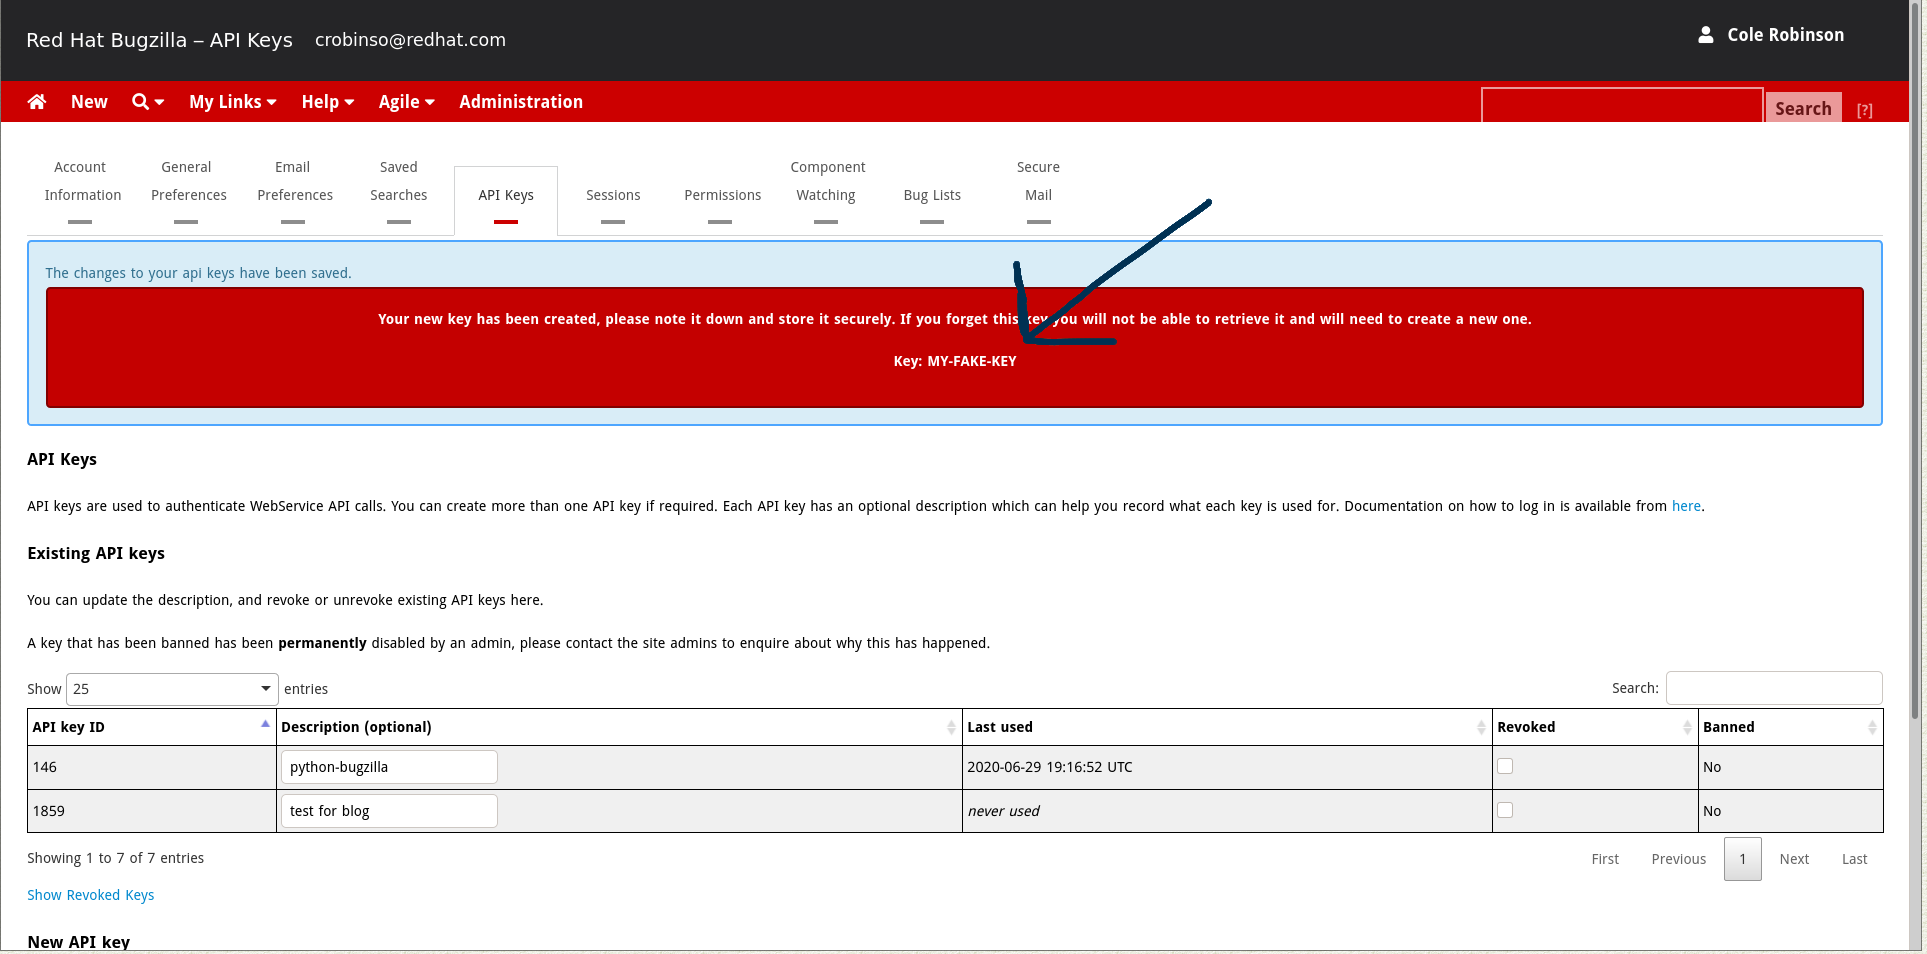The image size is (1927, 954).
Task: Click the Banned 'No' cell for key 146
Action: pyautogui.click(x=1790, y=767)
